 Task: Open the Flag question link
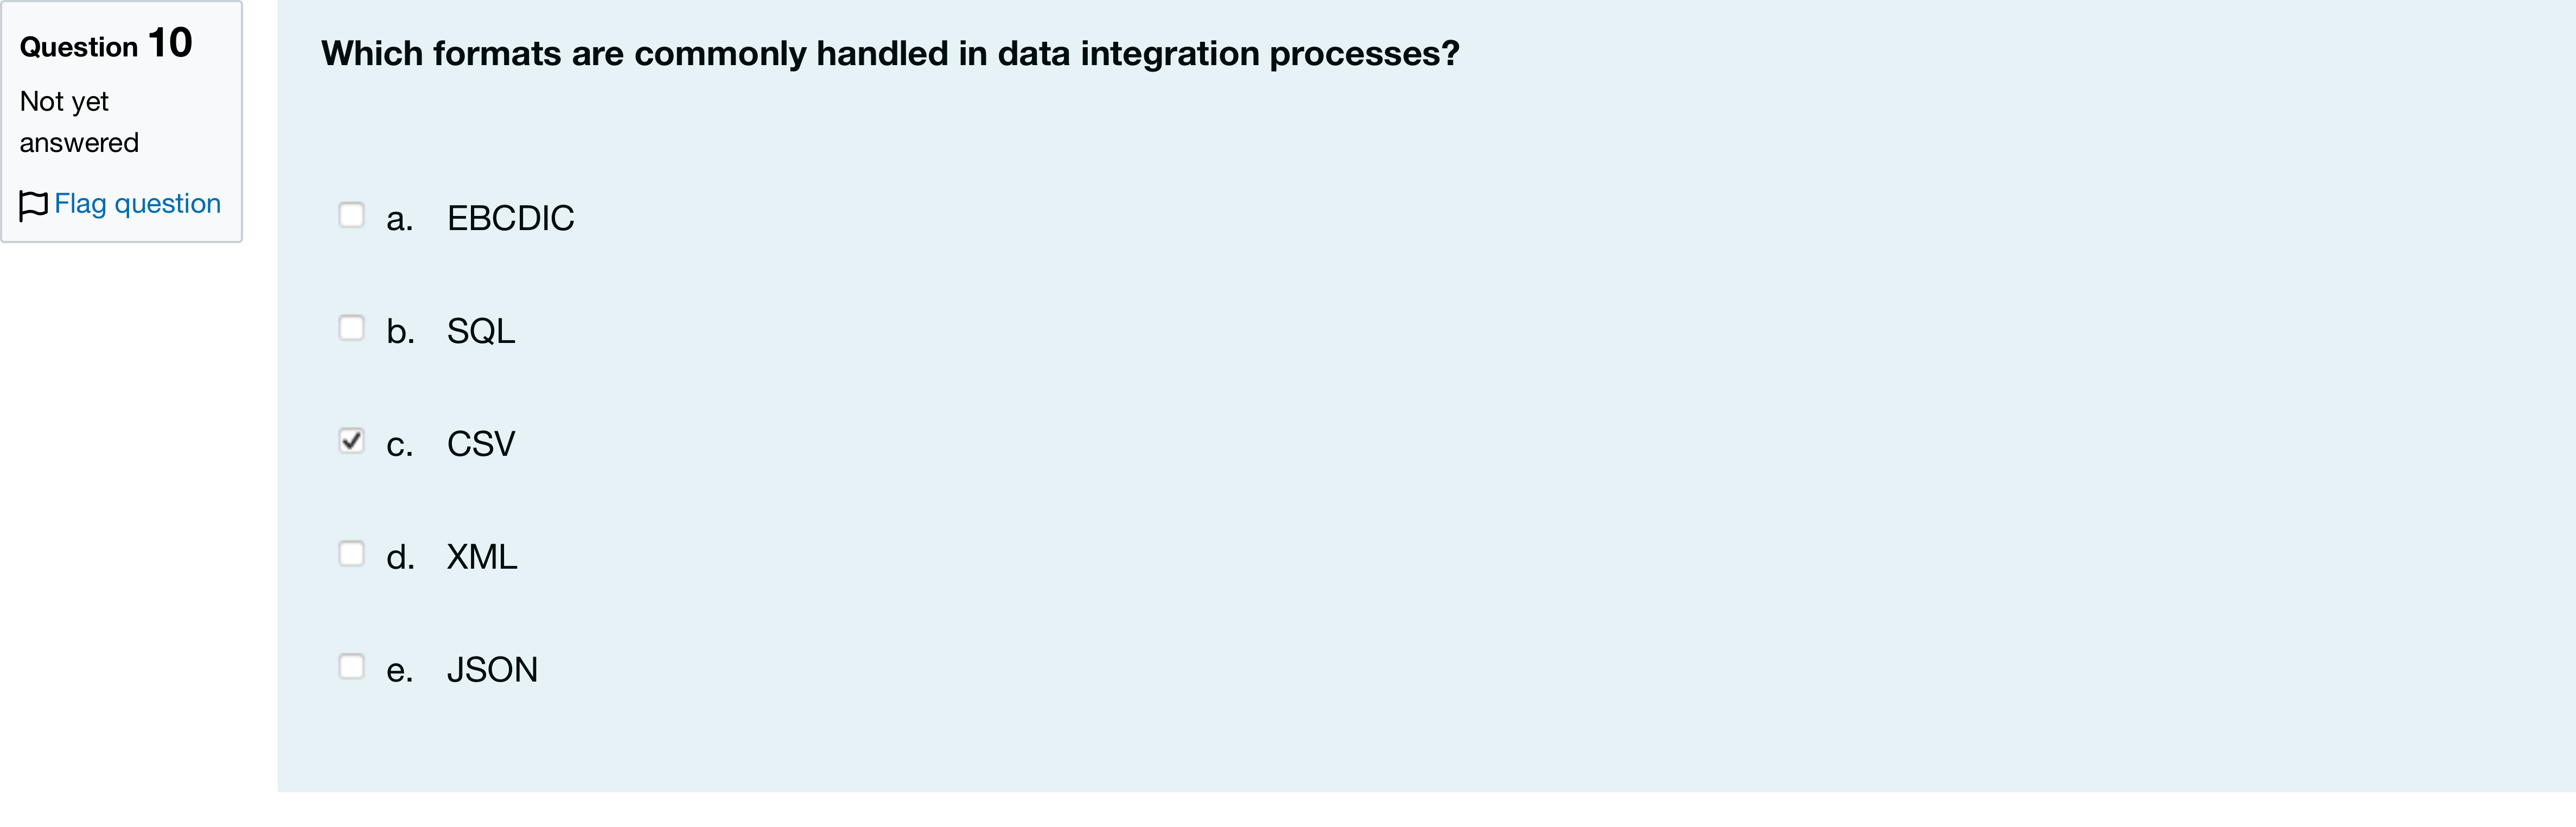point(137,204)
